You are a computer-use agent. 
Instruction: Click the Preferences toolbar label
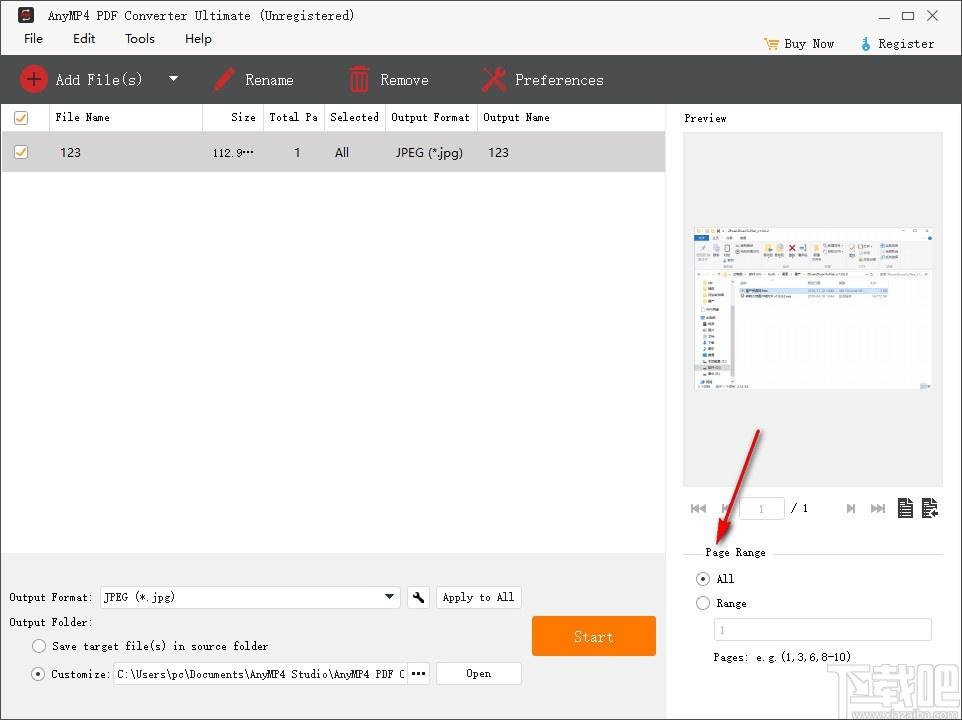point(559,80)
